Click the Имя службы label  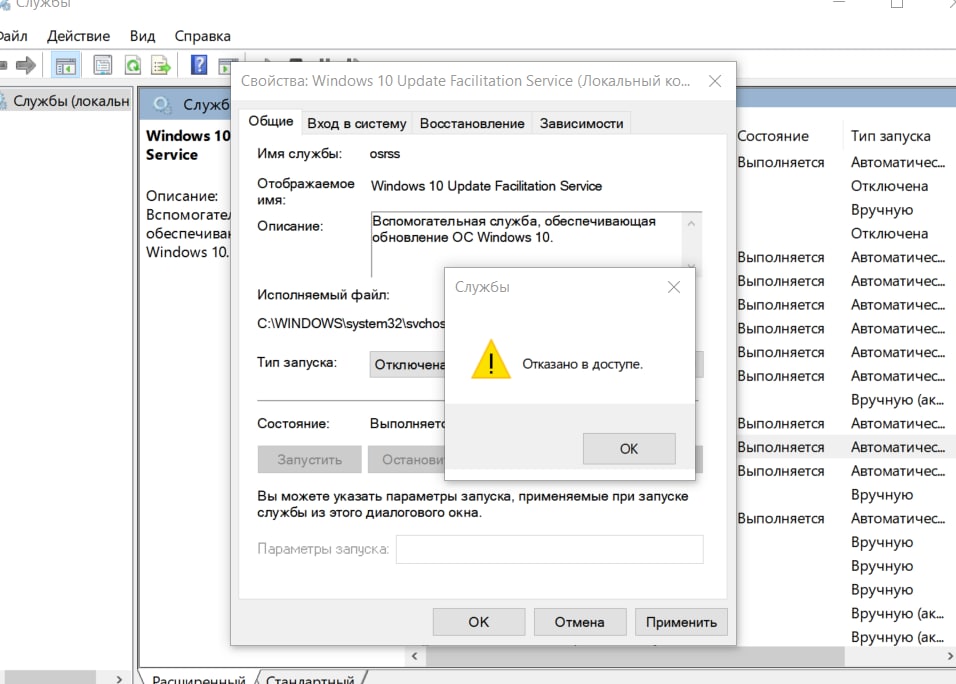(x=299, y=154)
